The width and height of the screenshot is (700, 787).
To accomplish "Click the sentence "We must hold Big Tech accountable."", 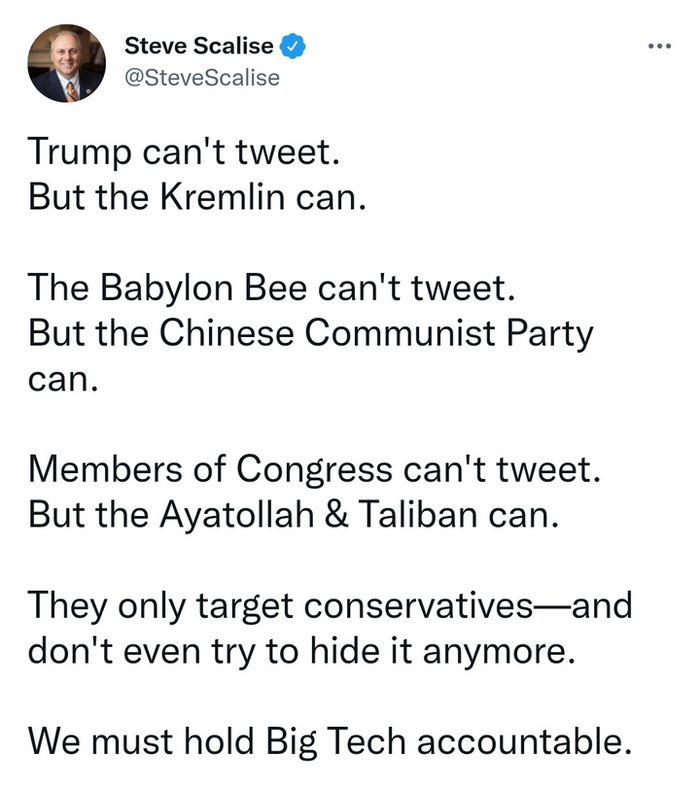I will click(330, 742).
